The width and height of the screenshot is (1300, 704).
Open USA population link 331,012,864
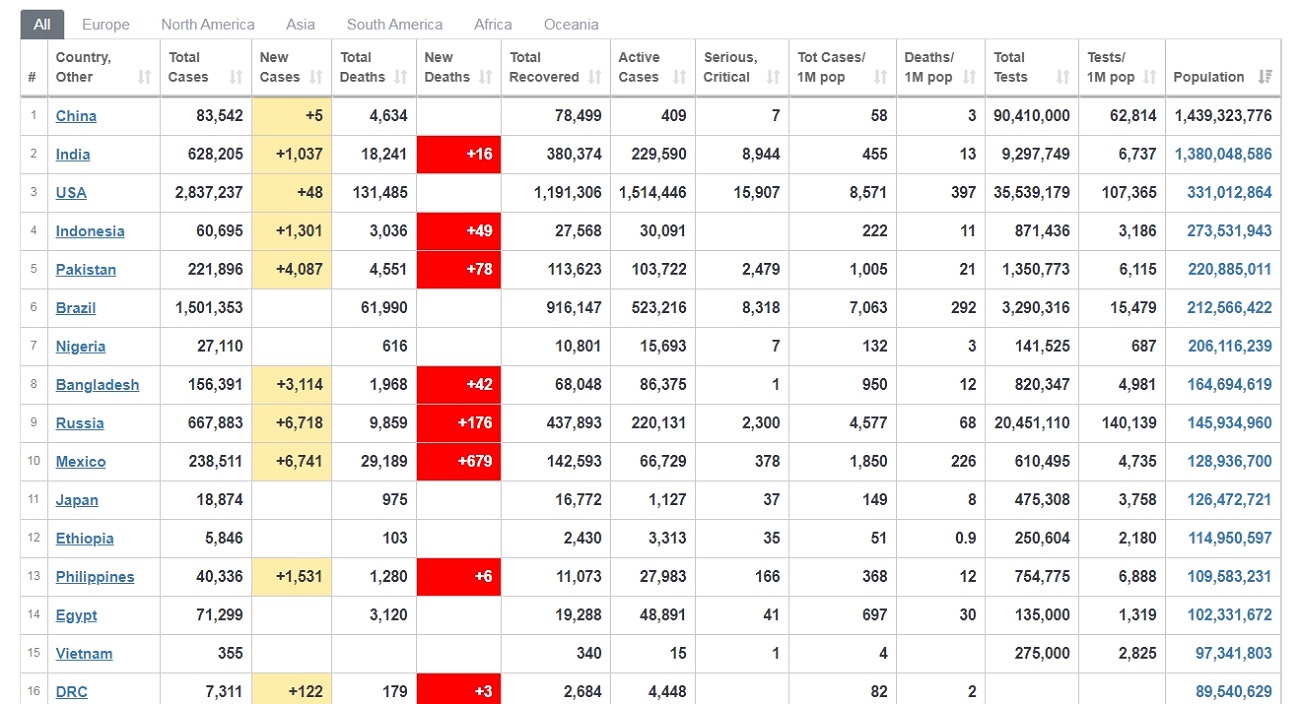[1229, 193]
